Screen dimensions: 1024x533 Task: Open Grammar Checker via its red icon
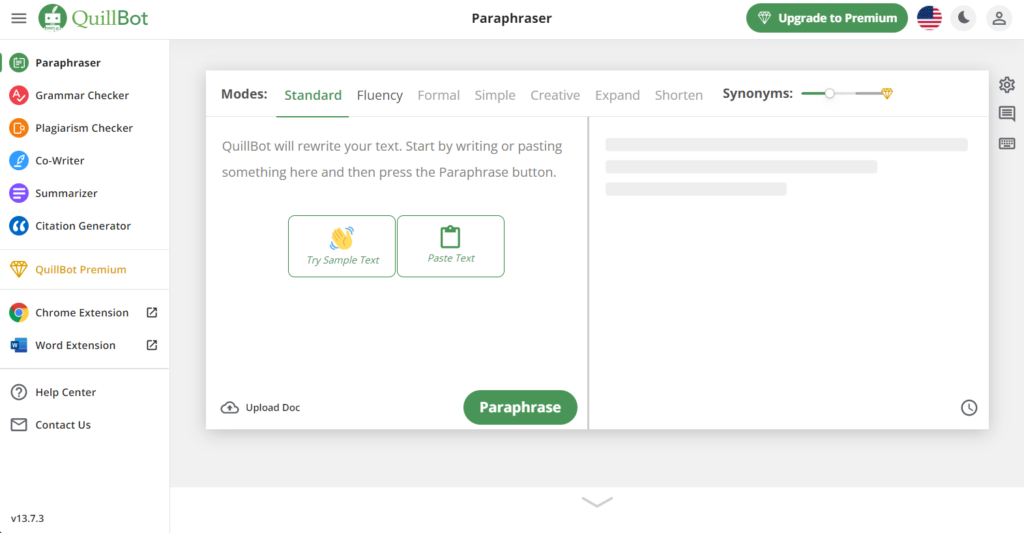pos(19,95)
